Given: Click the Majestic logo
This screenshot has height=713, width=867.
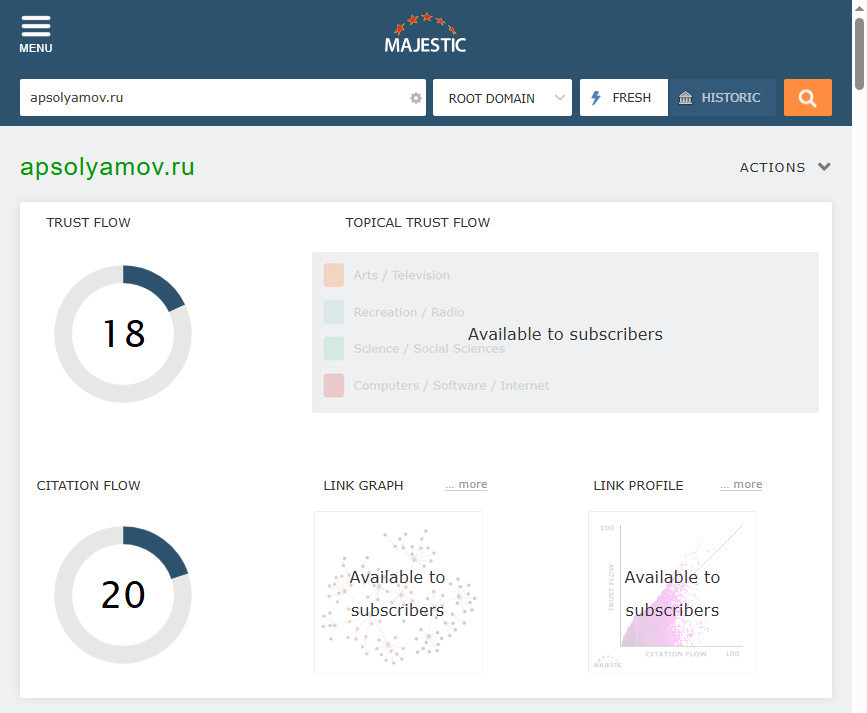Looking at the screenshot, I should click(425, 33).
